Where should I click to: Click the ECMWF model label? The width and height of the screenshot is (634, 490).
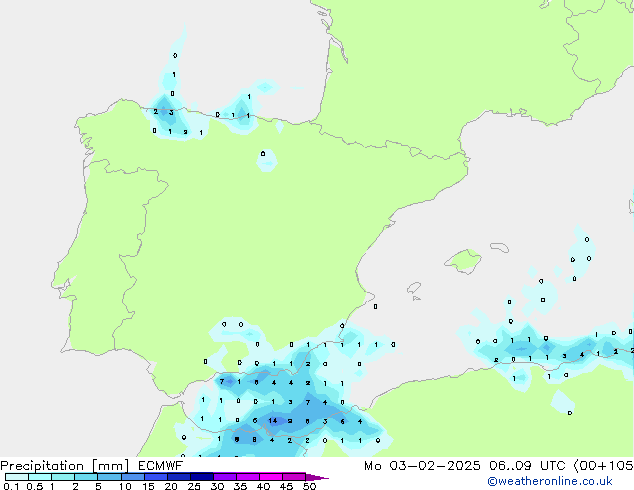161,466
